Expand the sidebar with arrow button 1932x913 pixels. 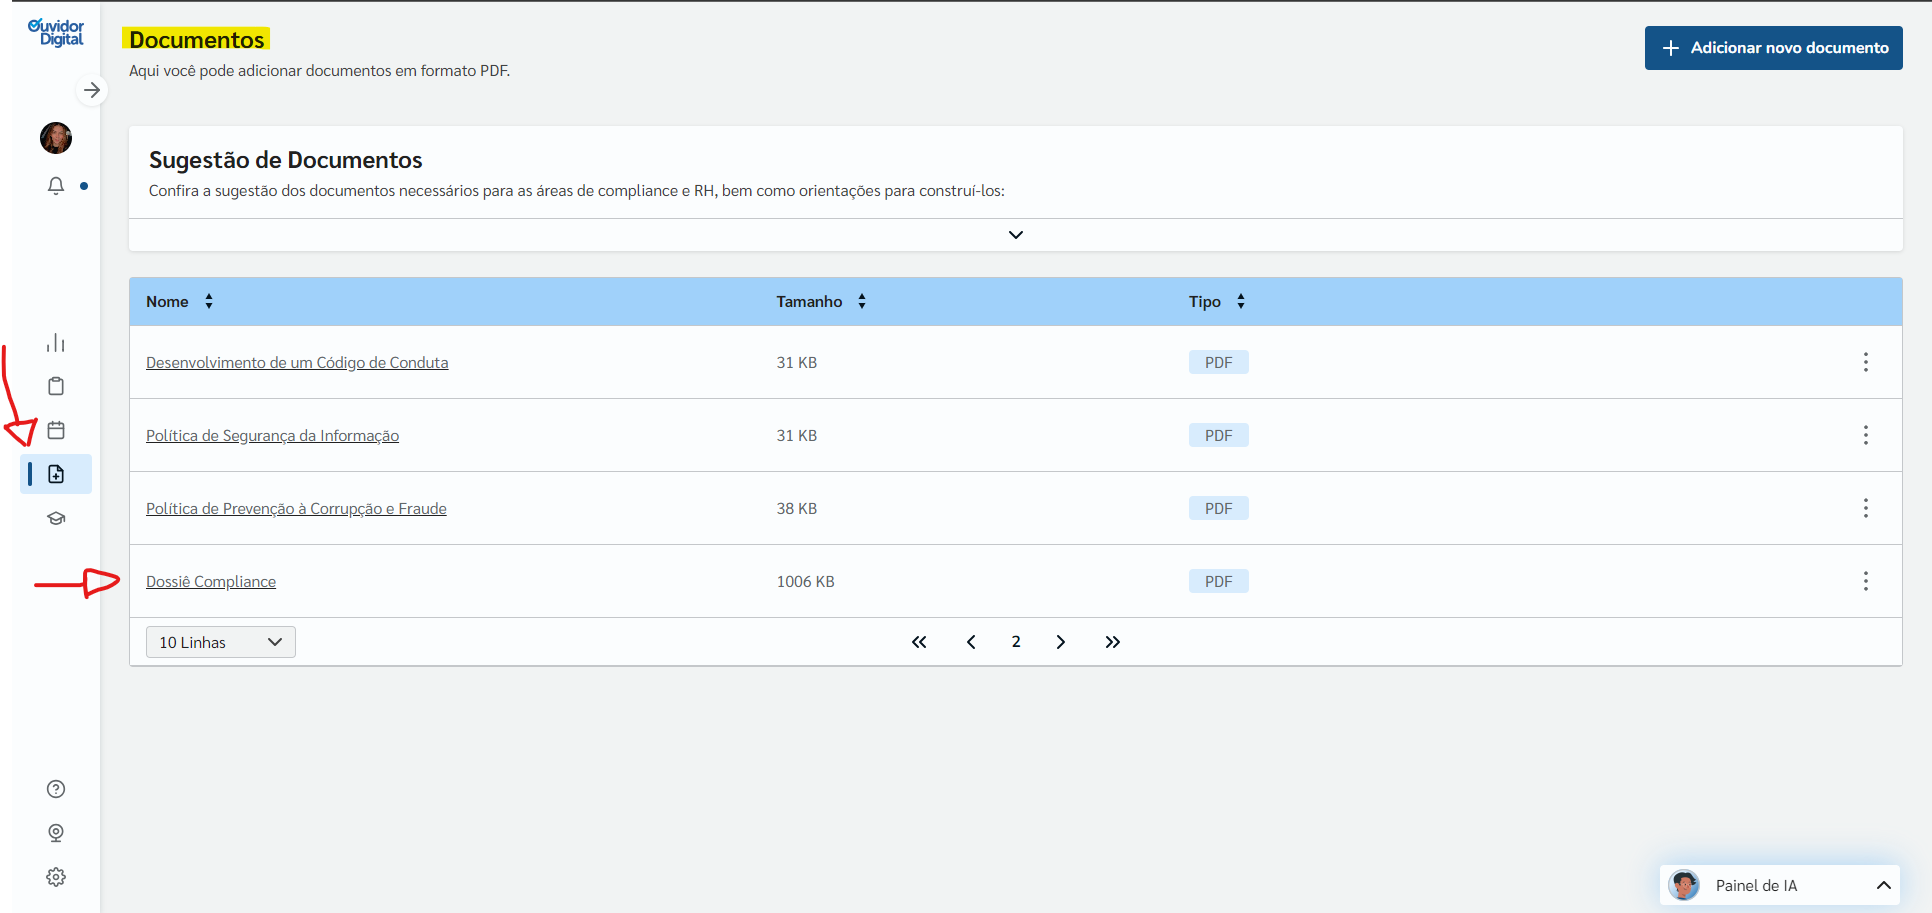tap(92, 90)
